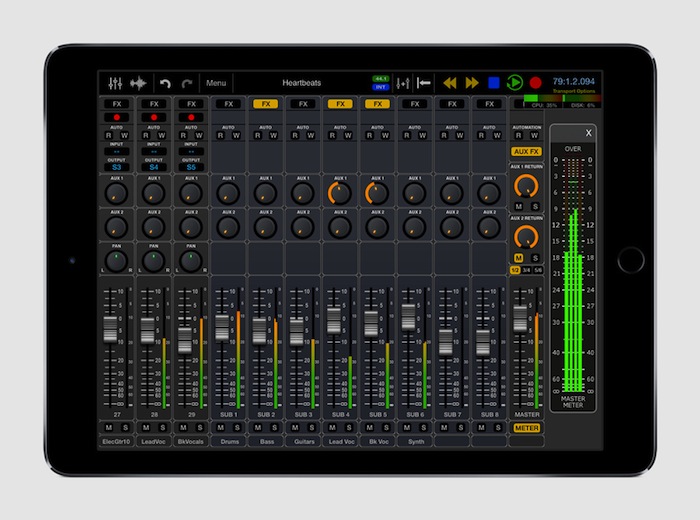Screen dimensions: 700x520
Task: Open FX for SUB 8
Action: [x=489, y=104]
